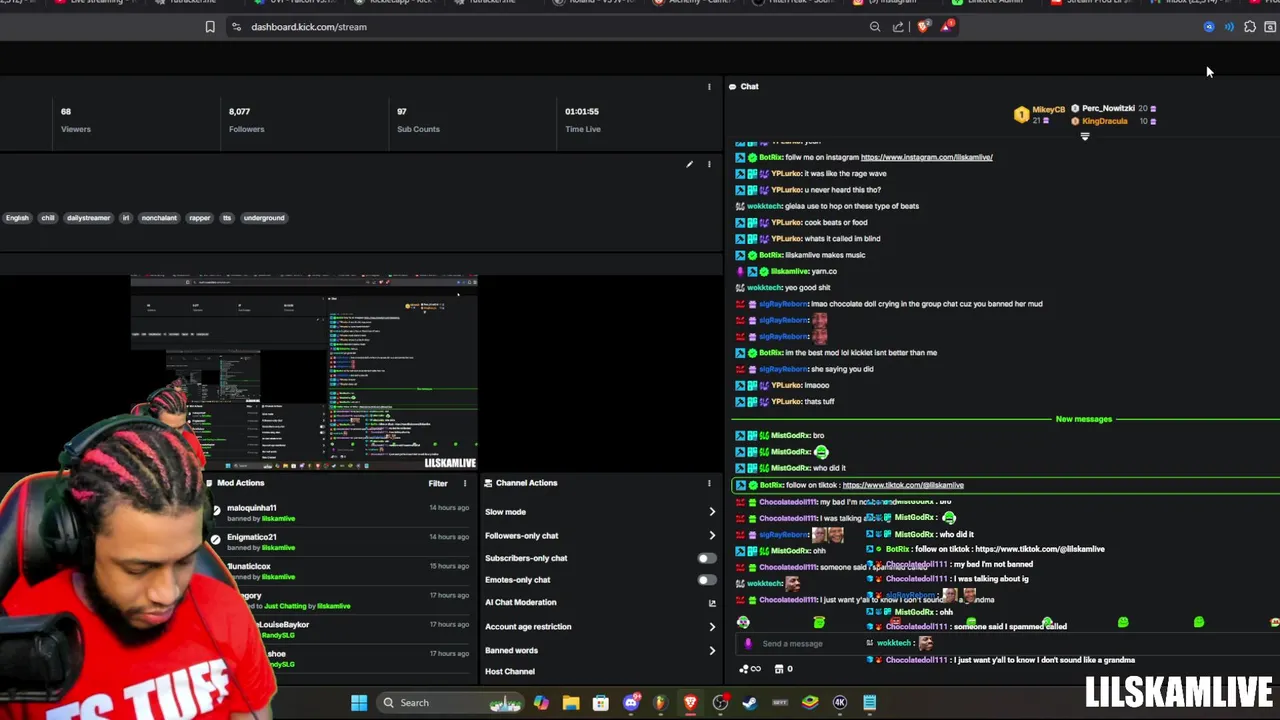Expand Banned words settings
Image resolution: width=1280 pixels, height=720 pixels.
(712, 651)
